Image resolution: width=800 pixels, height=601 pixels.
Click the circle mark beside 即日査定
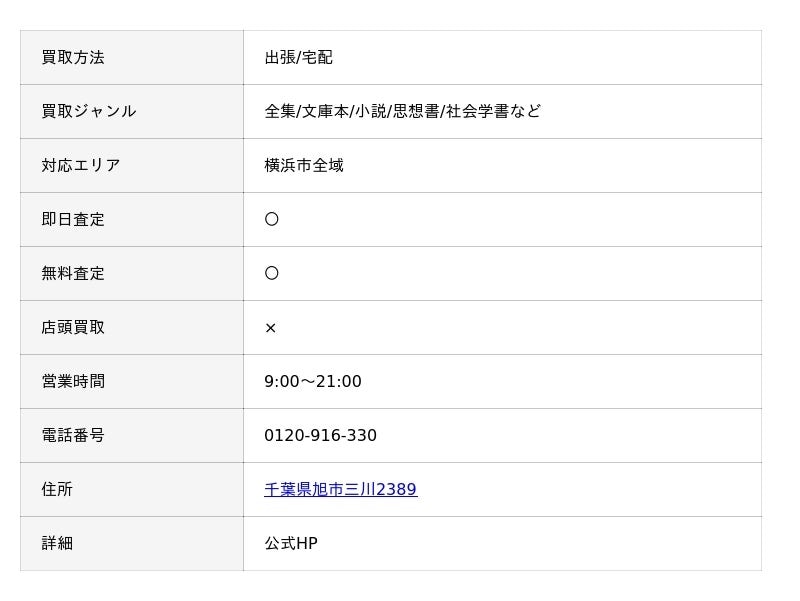click(x=271, y=219)
